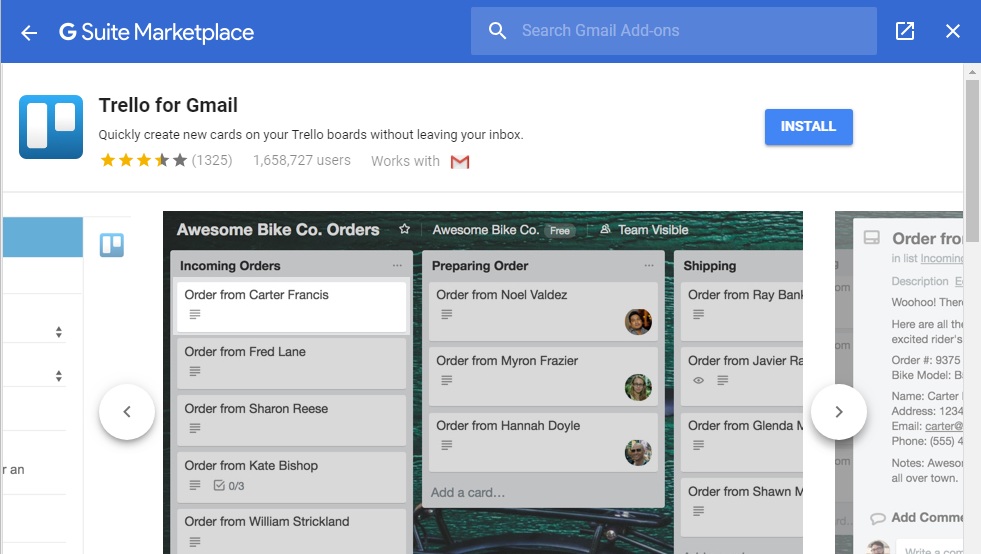Open Preparing Order list menu dots
Viewport: 981px width, 554px height.
(649, 265)
